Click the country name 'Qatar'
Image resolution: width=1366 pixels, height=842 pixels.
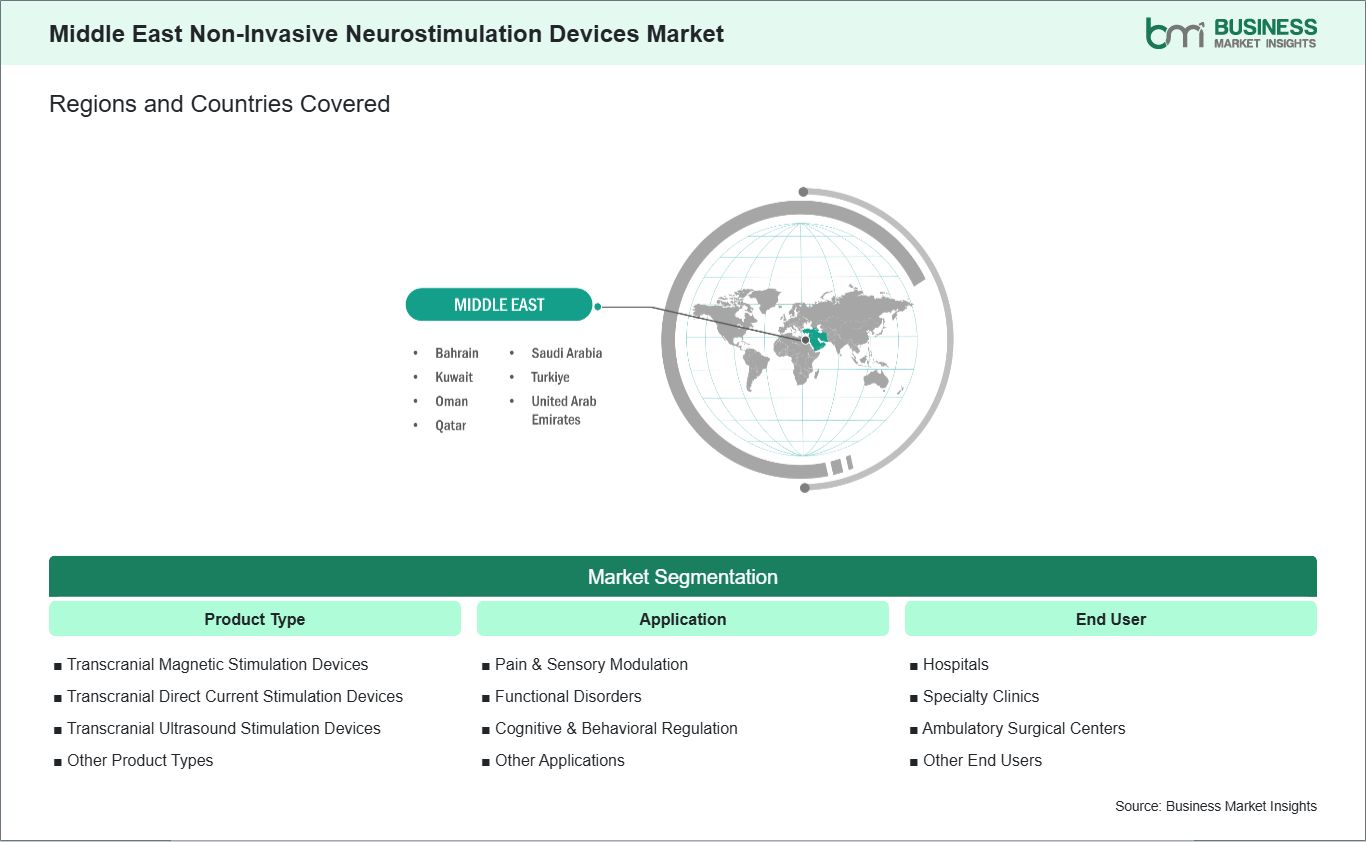(450, 425)
